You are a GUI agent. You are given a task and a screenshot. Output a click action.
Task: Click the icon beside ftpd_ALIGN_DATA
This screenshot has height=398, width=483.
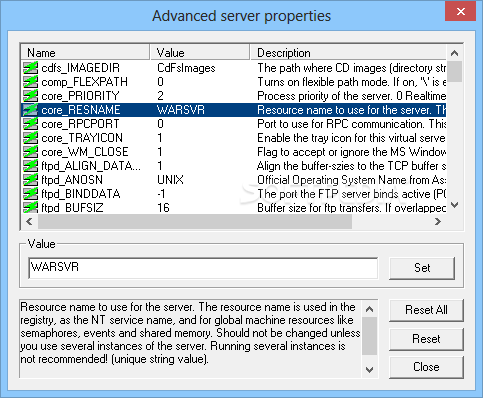click(30, 166)
